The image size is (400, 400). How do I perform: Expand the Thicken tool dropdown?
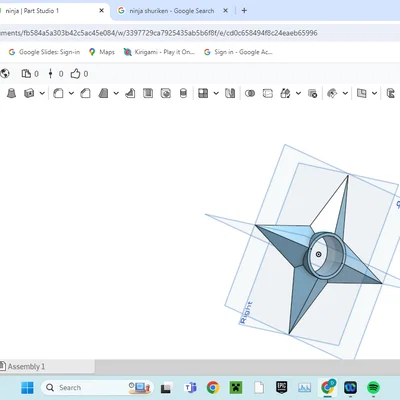coord(42,93)
